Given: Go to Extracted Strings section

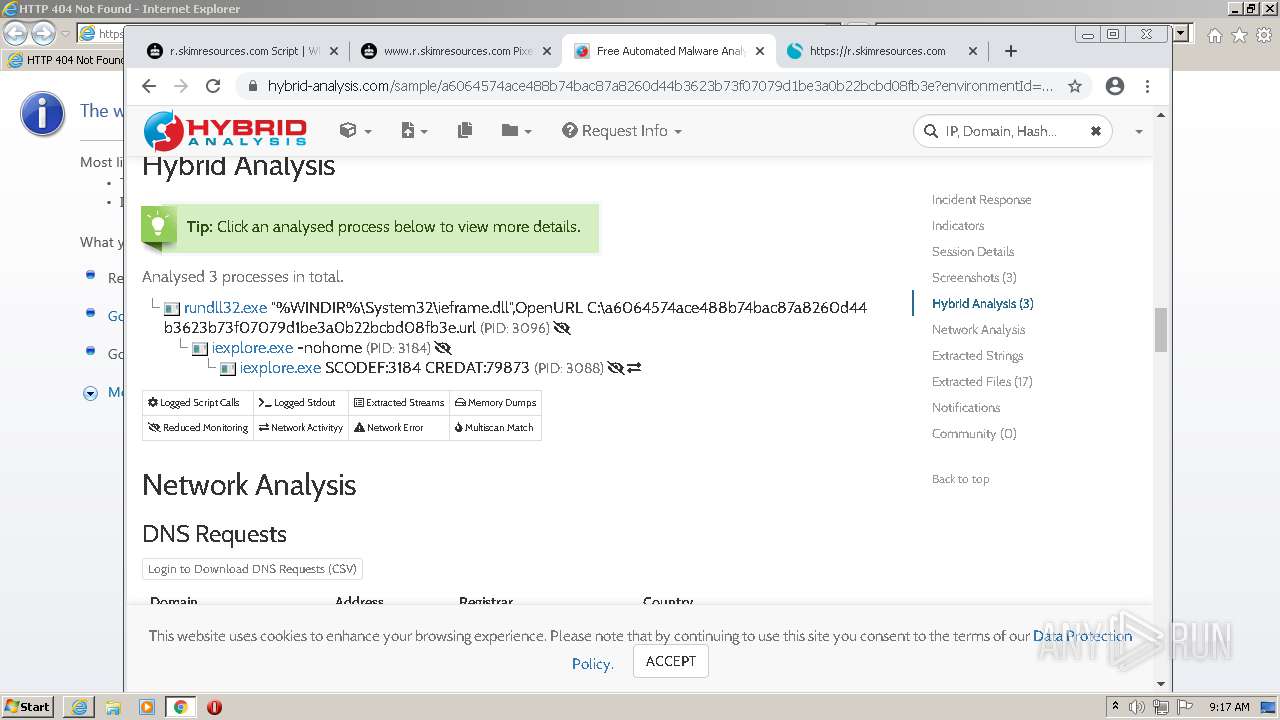Looking at the screenshot, I should click(977, 356).
